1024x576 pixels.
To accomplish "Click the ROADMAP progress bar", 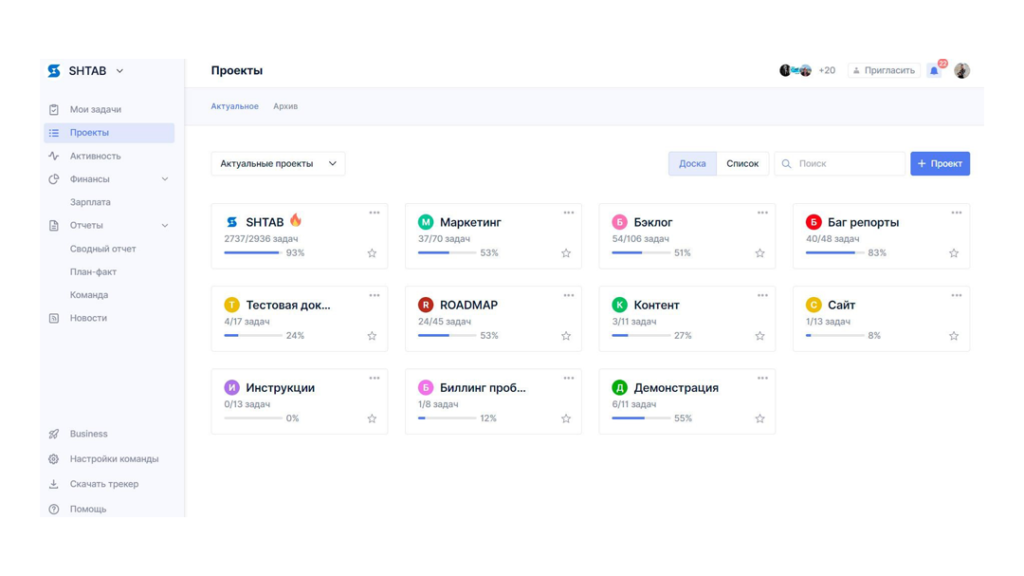I will 446,336.
